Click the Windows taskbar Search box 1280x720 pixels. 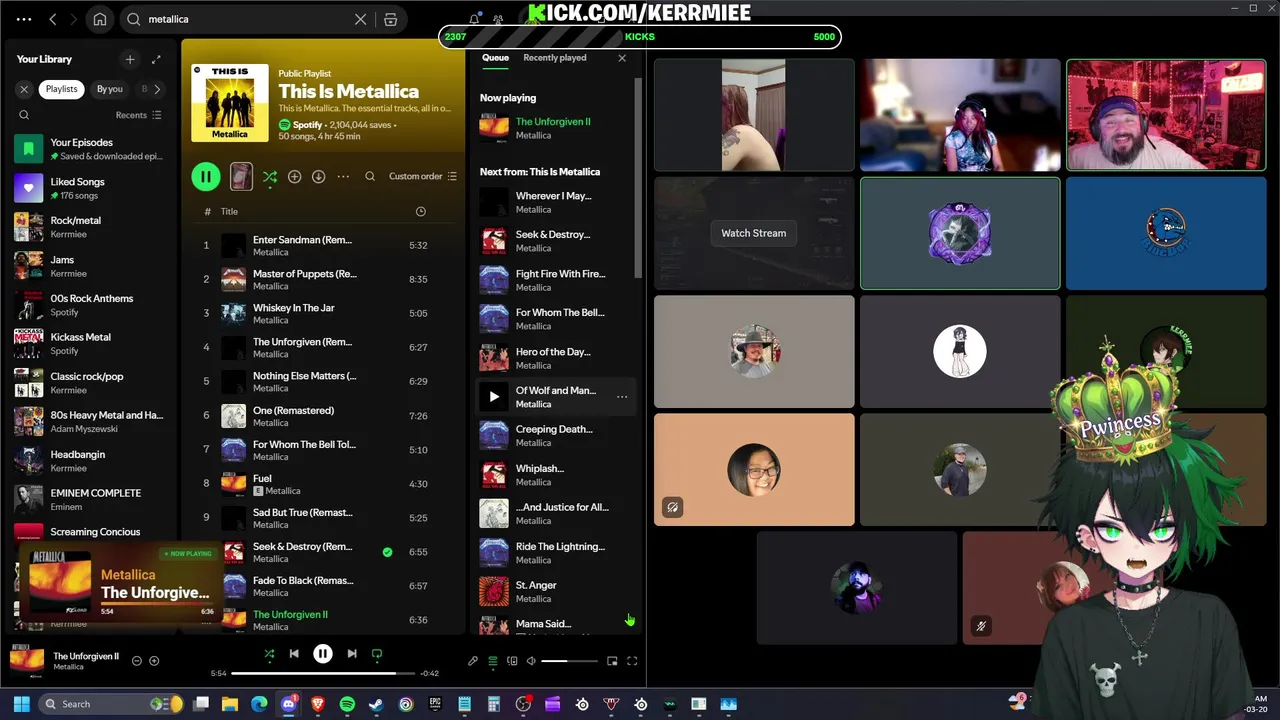tap(112, 704)
